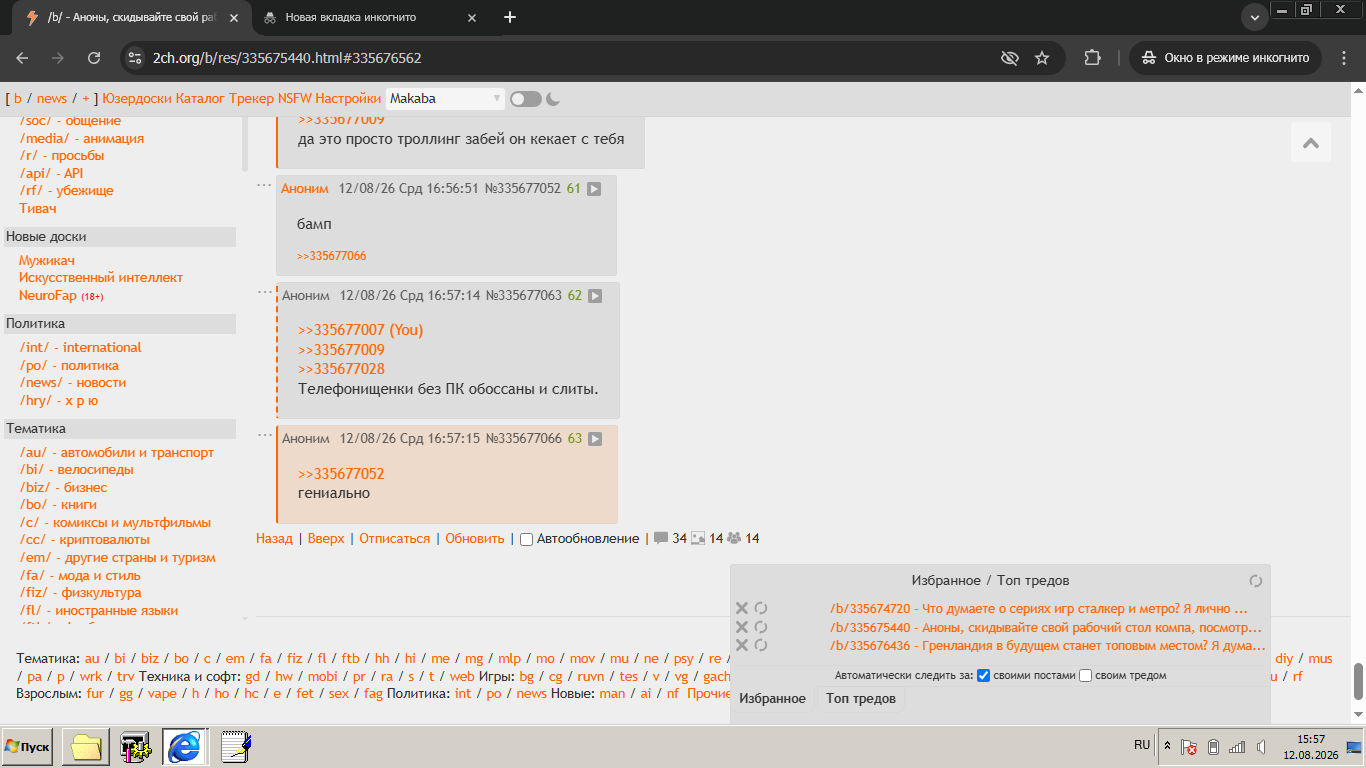Refresh favorite thread 335676436
1366x768 pixels.
[761, 645]
